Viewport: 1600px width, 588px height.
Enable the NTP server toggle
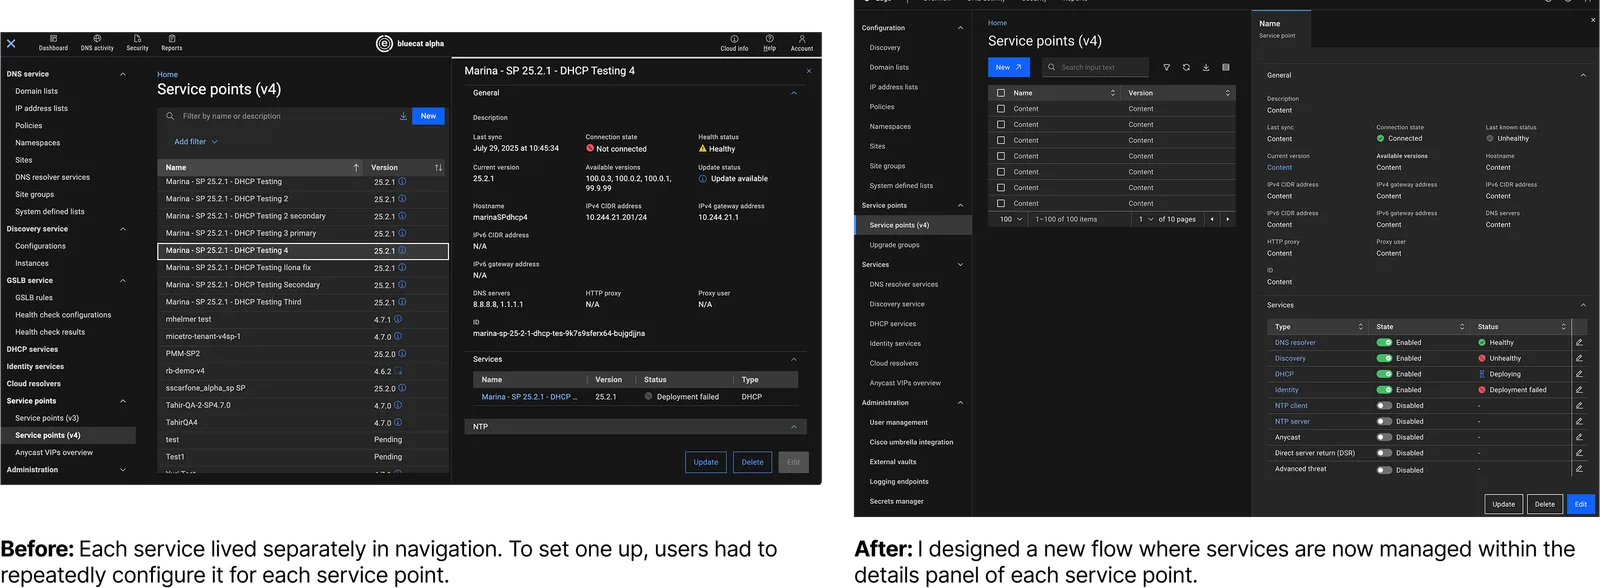[1384, 421]
